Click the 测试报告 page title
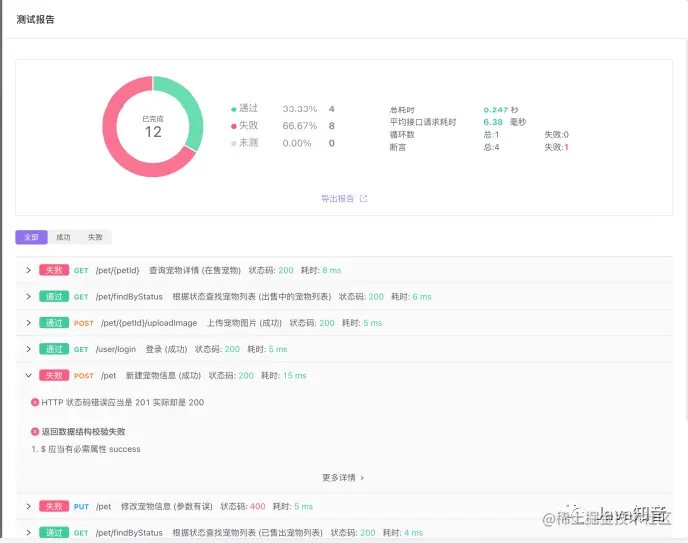The width and height of the screenshot is (688, 543). tap(36, 19)
